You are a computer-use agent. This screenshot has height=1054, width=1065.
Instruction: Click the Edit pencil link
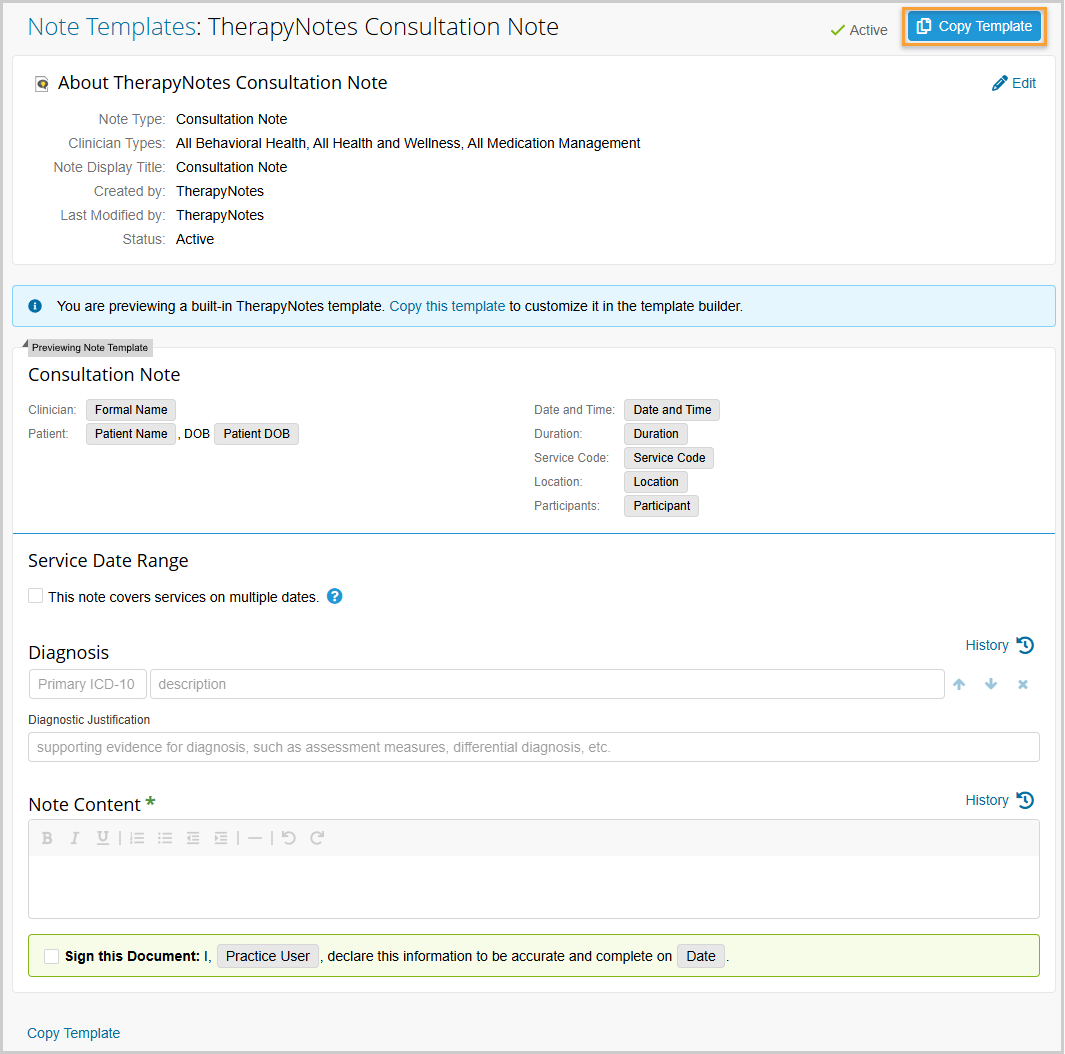click(x=1013, y=83)
